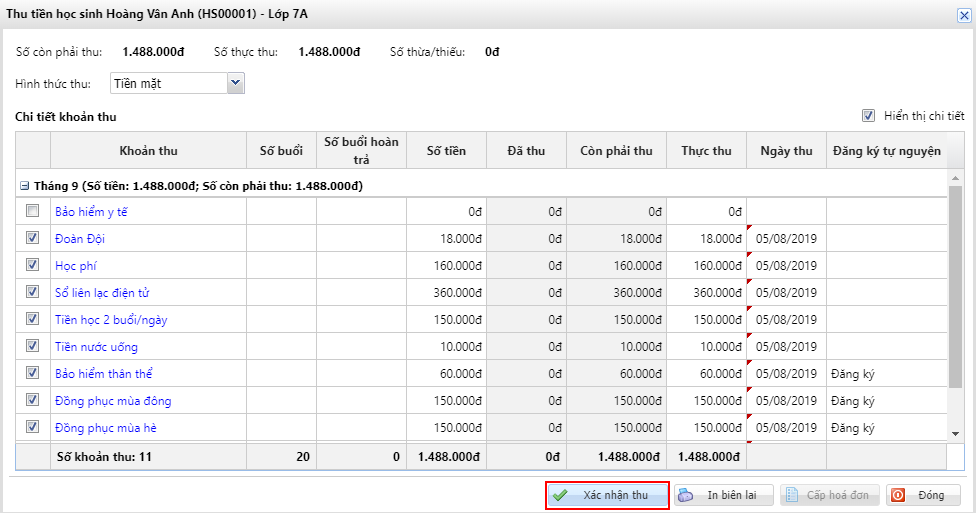Image resolution: width=976 pixels, height=513 pixels.
Task: Click the Số buổi column header
Action: [x=281, y=150]
